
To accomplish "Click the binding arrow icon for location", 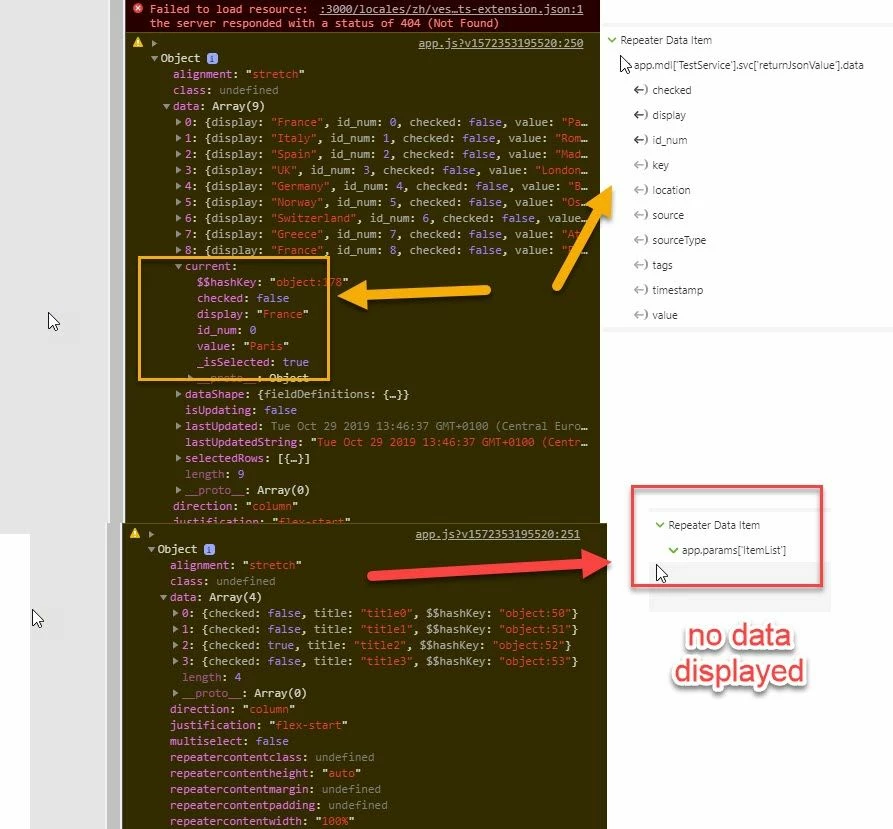I will click(x=641, y=190).
